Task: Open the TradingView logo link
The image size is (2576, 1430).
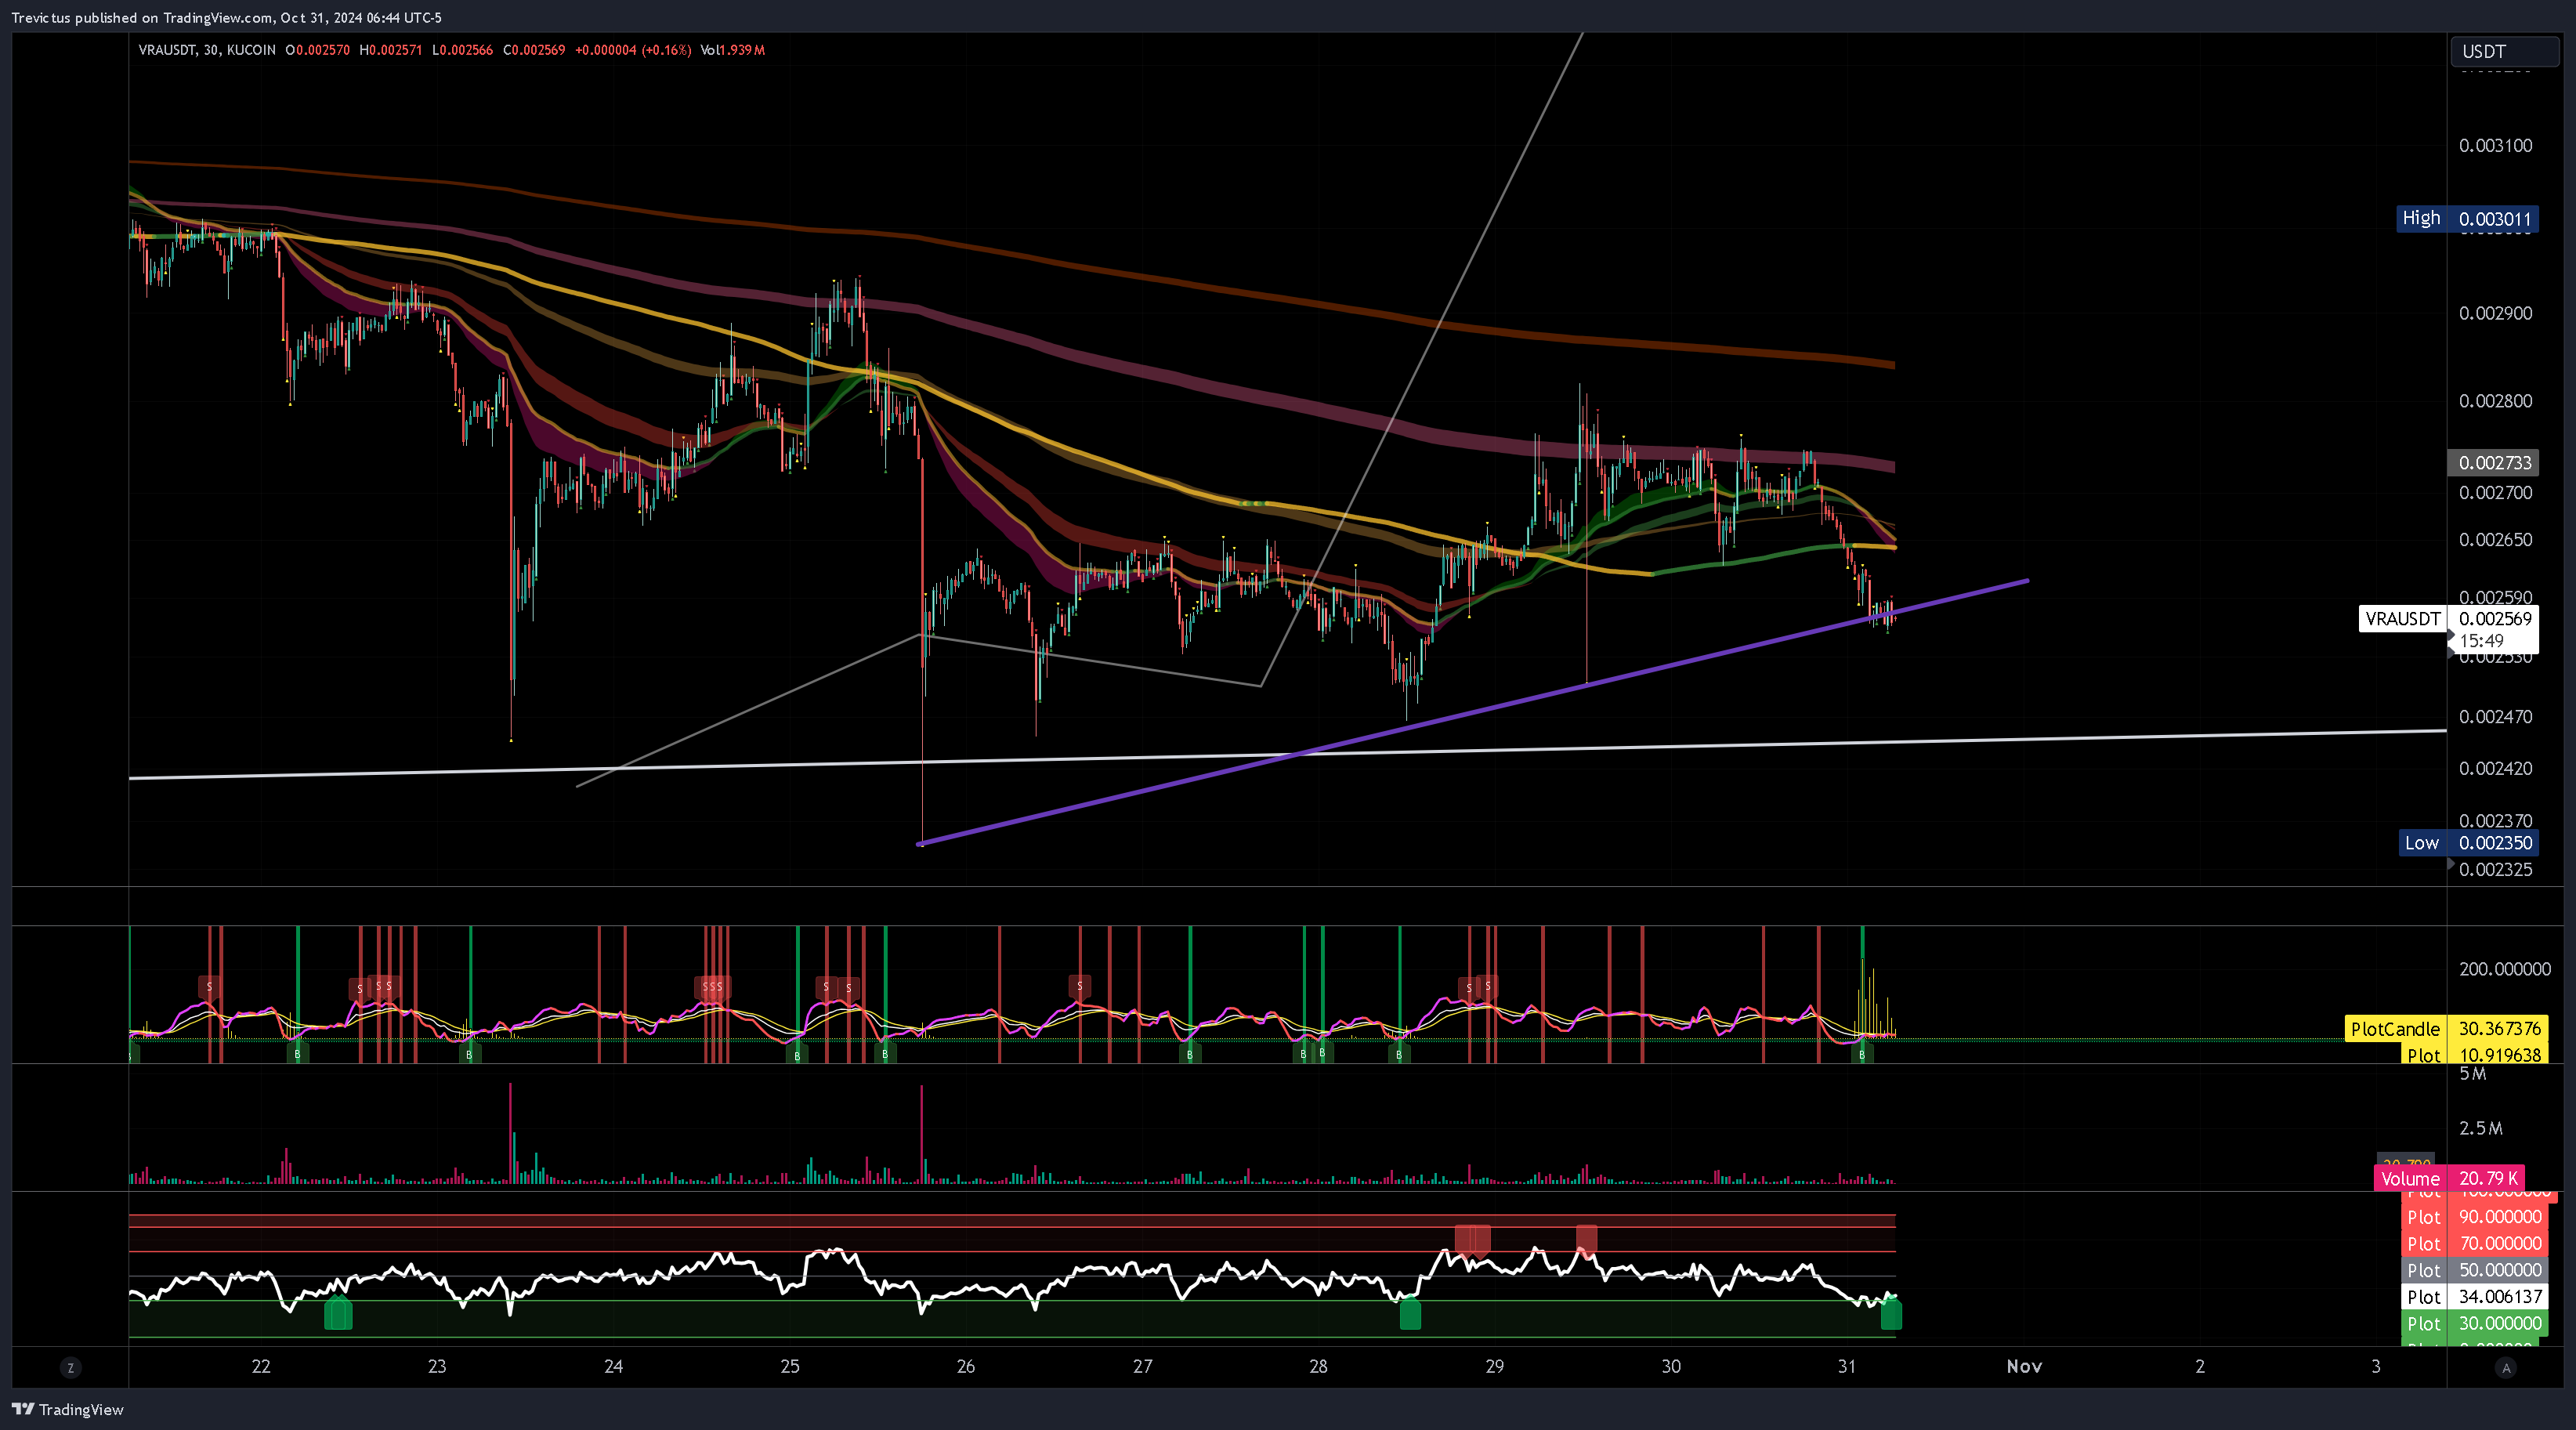Action: (x=67, y=1409)
